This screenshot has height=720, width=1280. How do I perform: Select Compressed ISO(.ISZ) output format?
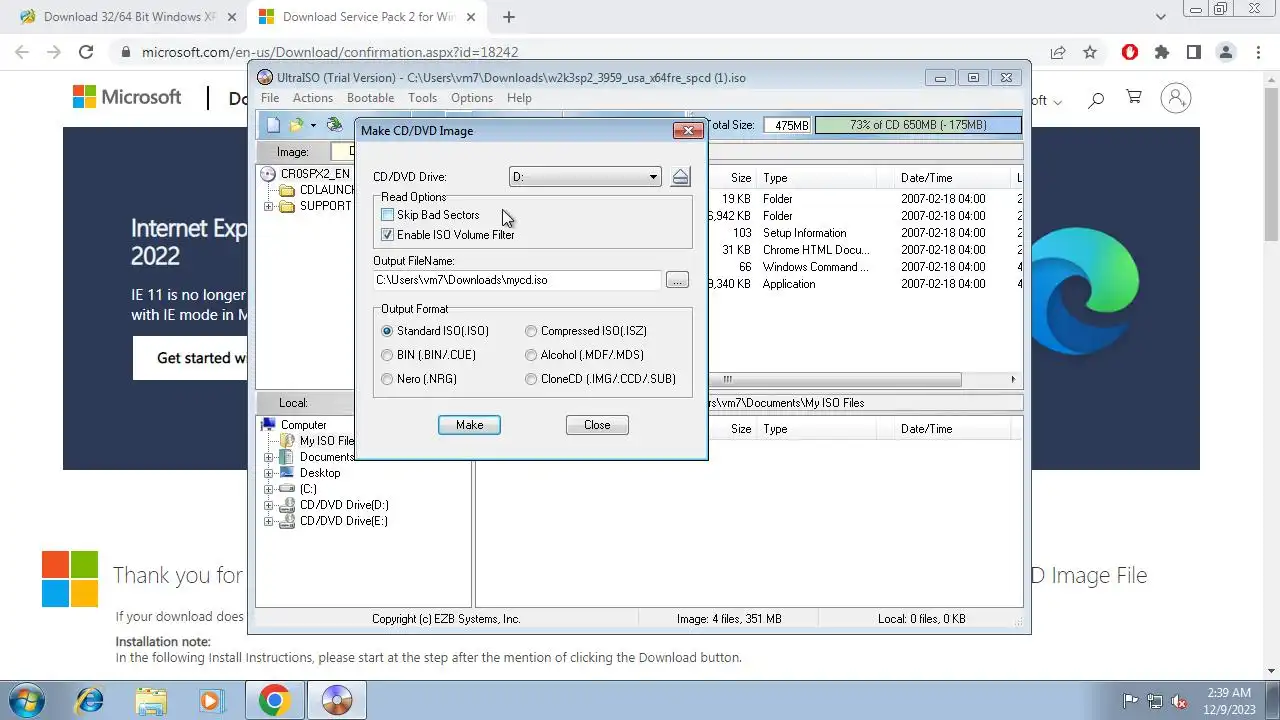pos(531,331)
